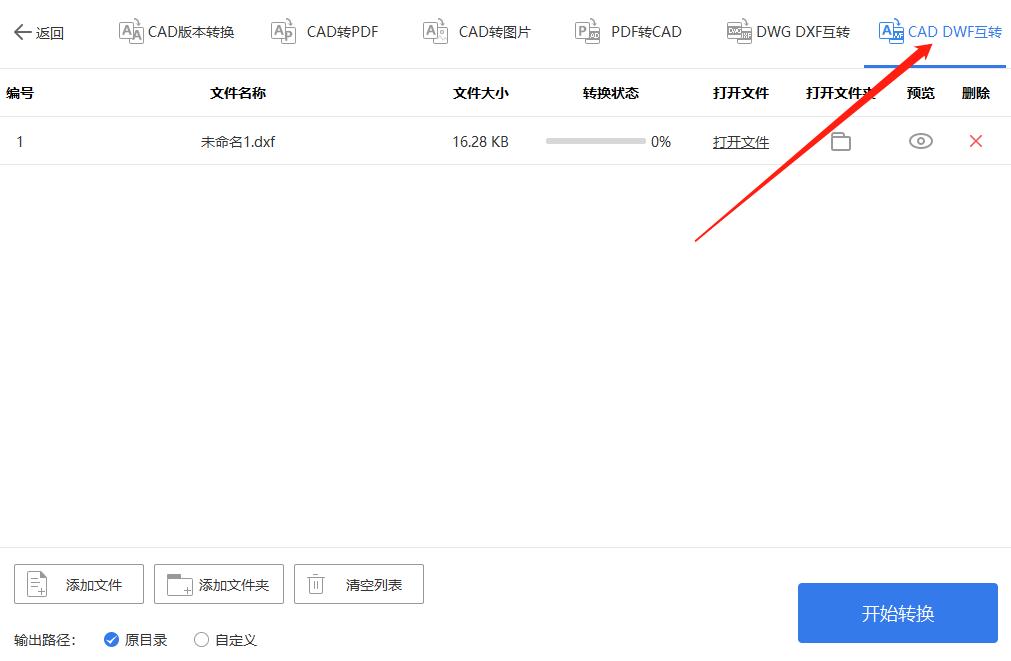This screenshot has height=661, width=1011.
Task: Select the 原目录 output path option
Action: 112,639
